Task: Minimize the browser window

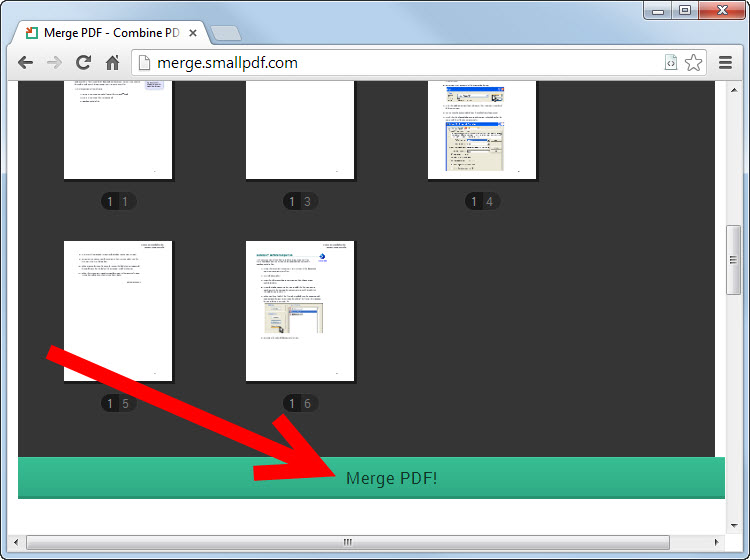Action: click(658, 11)
